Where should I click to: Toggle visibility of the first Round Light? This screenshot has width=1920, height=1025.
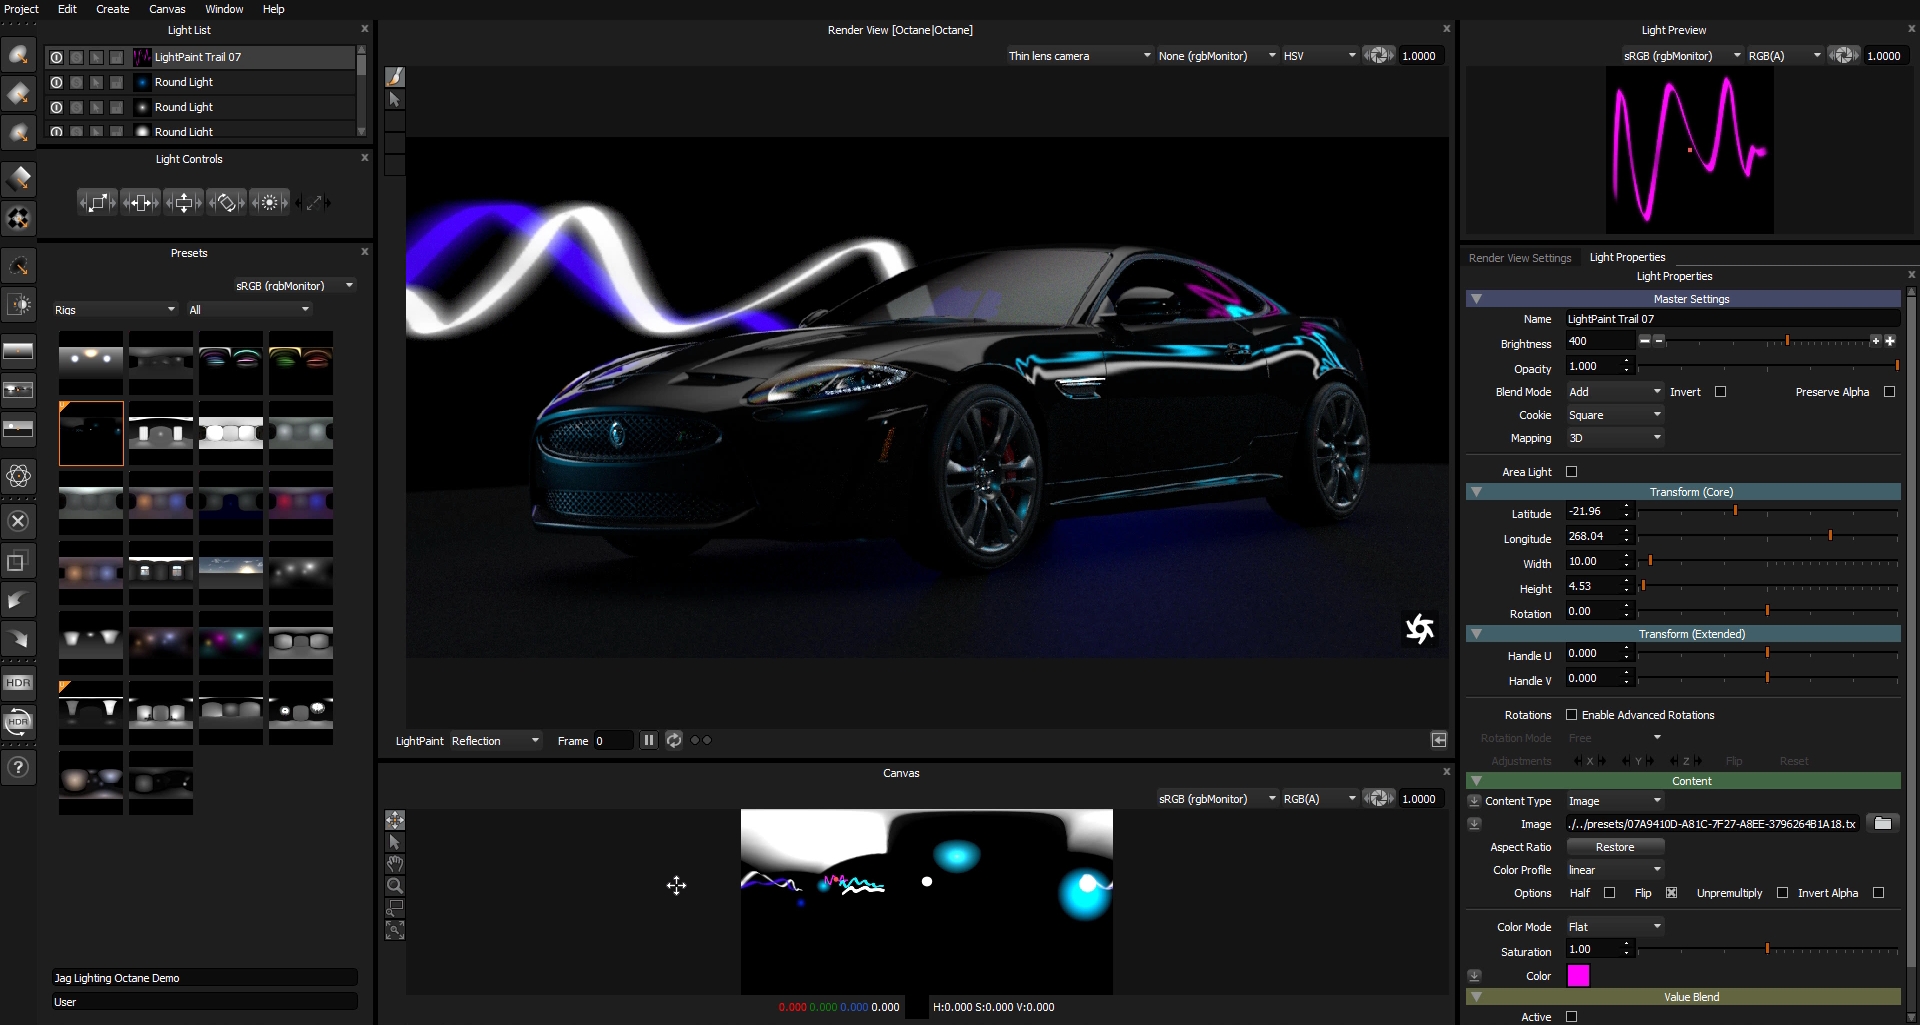coord(56,82)
